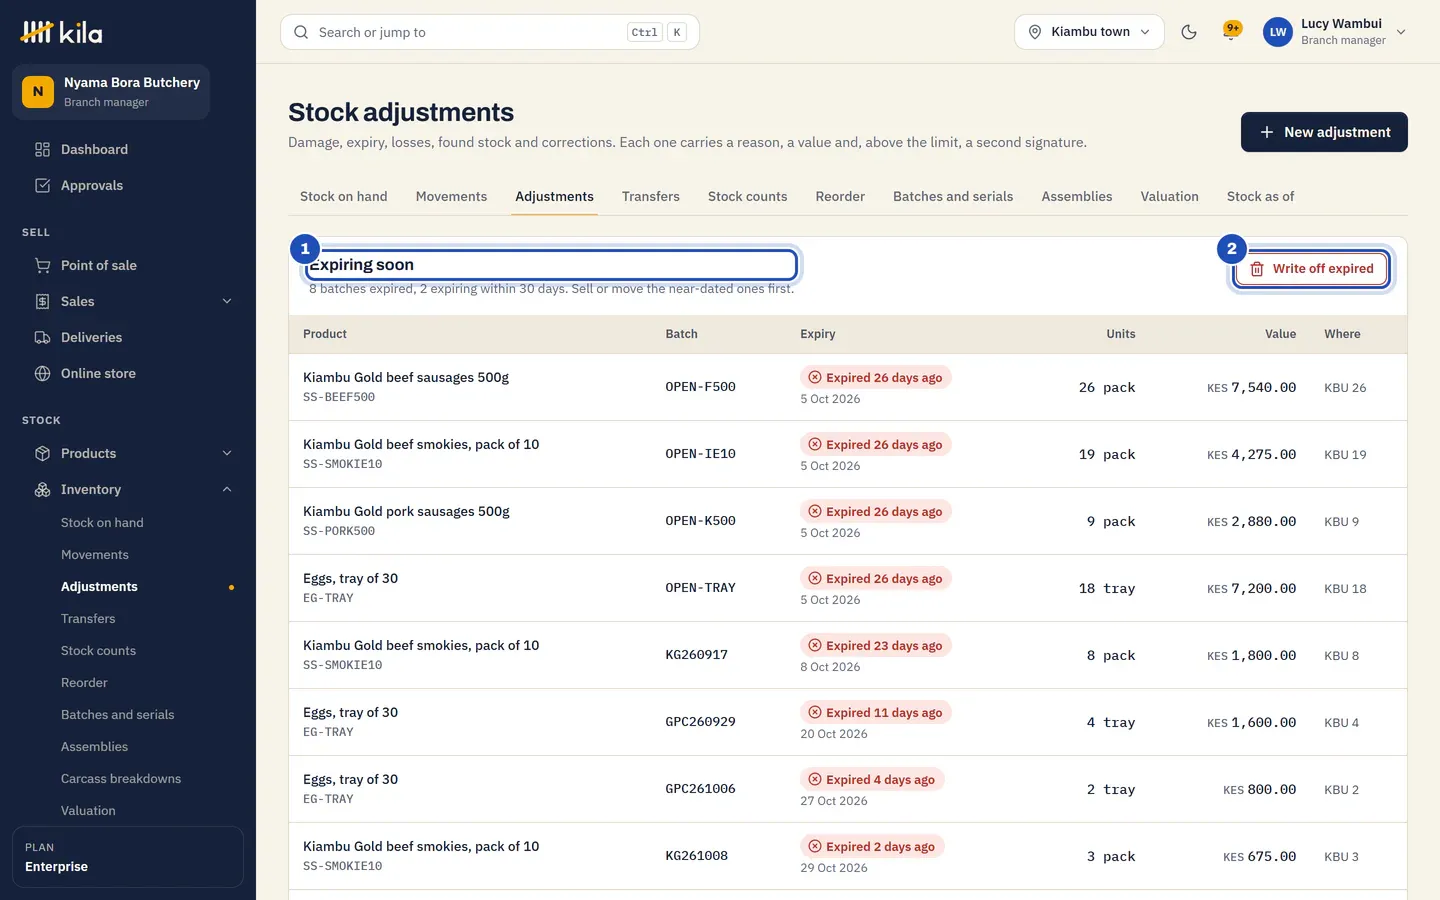The width and height of the screenshot is (1440, 900).
Task: Focus the Search or jump to field
Action: 490,32
